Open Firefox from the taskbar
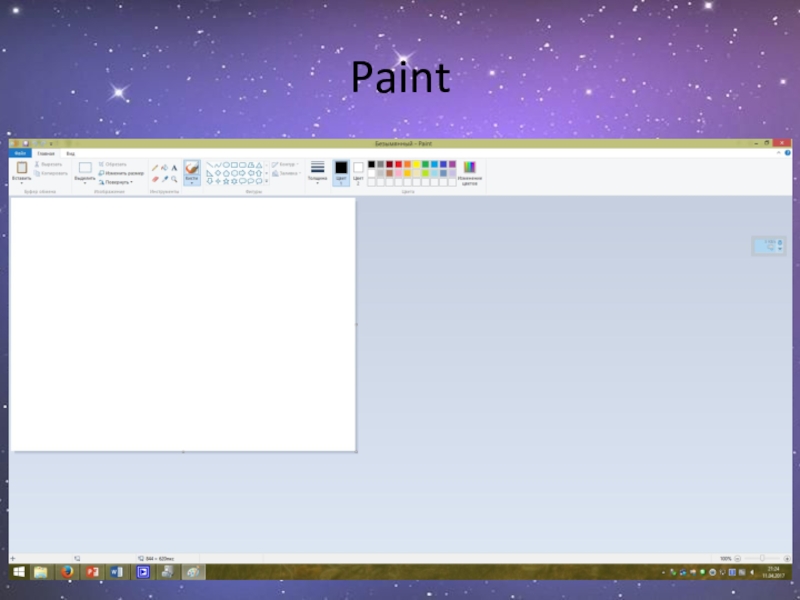Image resolution: width=800 pixels, height=600 pixels. (x=67, y=572)
